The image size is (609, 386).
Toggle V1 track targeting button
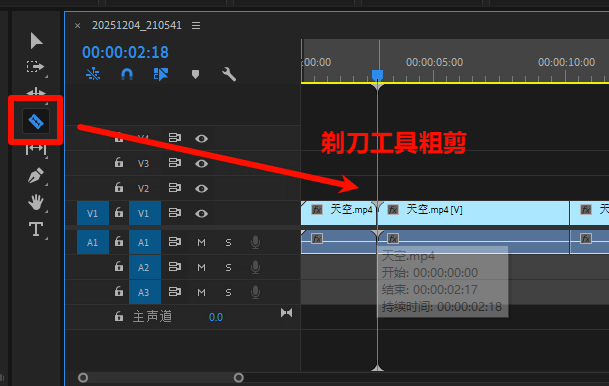pos(145,213)
